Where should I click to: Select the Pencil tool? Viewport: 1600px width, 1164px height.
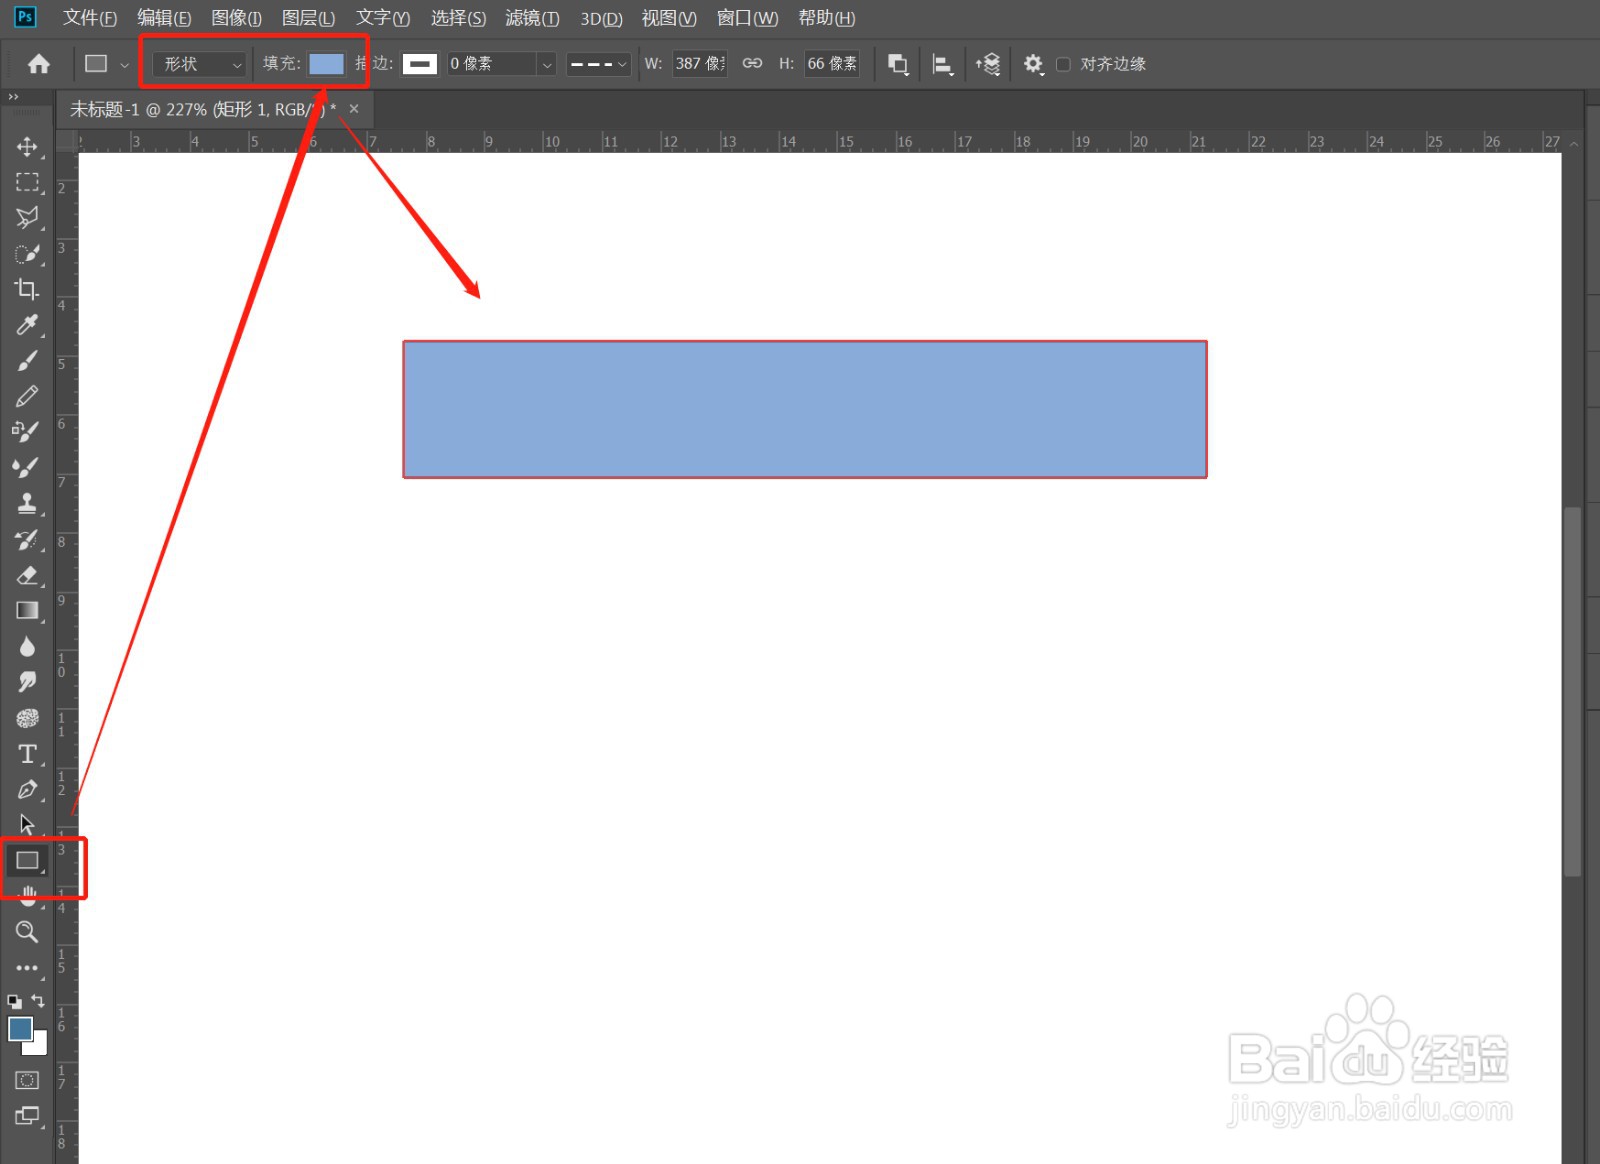pos(27,396)
